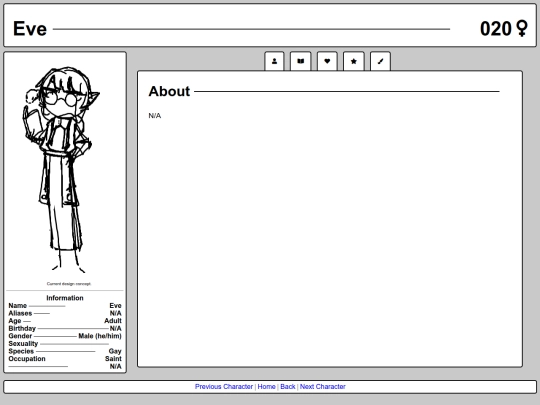Click the 'Birthday' label
Screen dimensions: 540x405
[22, 328]
